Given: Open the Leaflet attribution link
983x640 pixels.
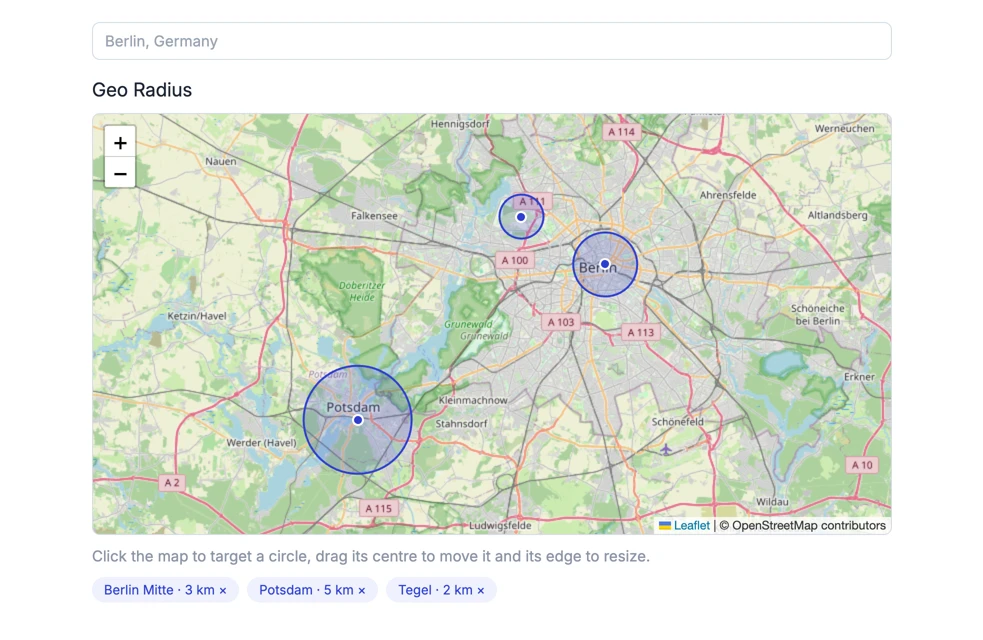Looking at the screenshot, I should click(691, 525).
